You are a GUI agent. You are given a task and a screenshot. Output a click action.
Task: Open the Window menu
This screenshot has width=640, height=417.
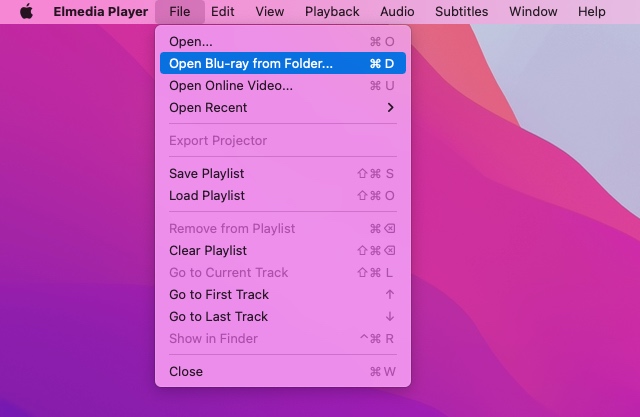click(x=533, y=12)
